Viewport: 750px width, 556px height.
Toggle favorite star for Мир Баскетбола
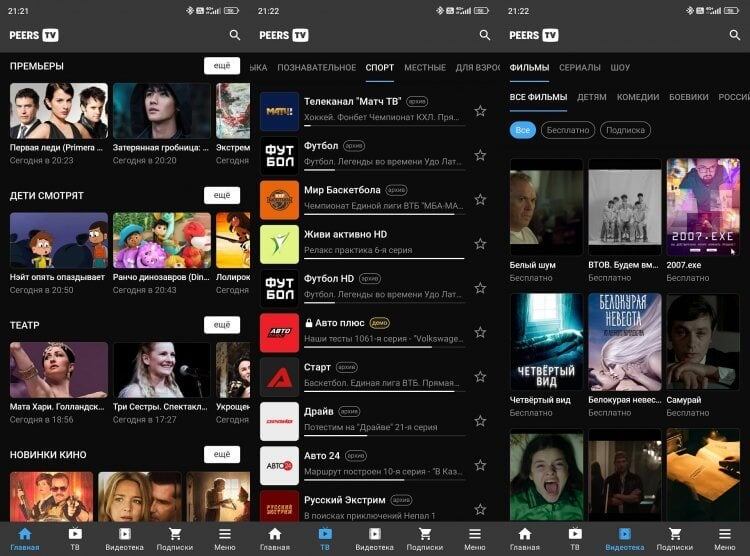480,200
